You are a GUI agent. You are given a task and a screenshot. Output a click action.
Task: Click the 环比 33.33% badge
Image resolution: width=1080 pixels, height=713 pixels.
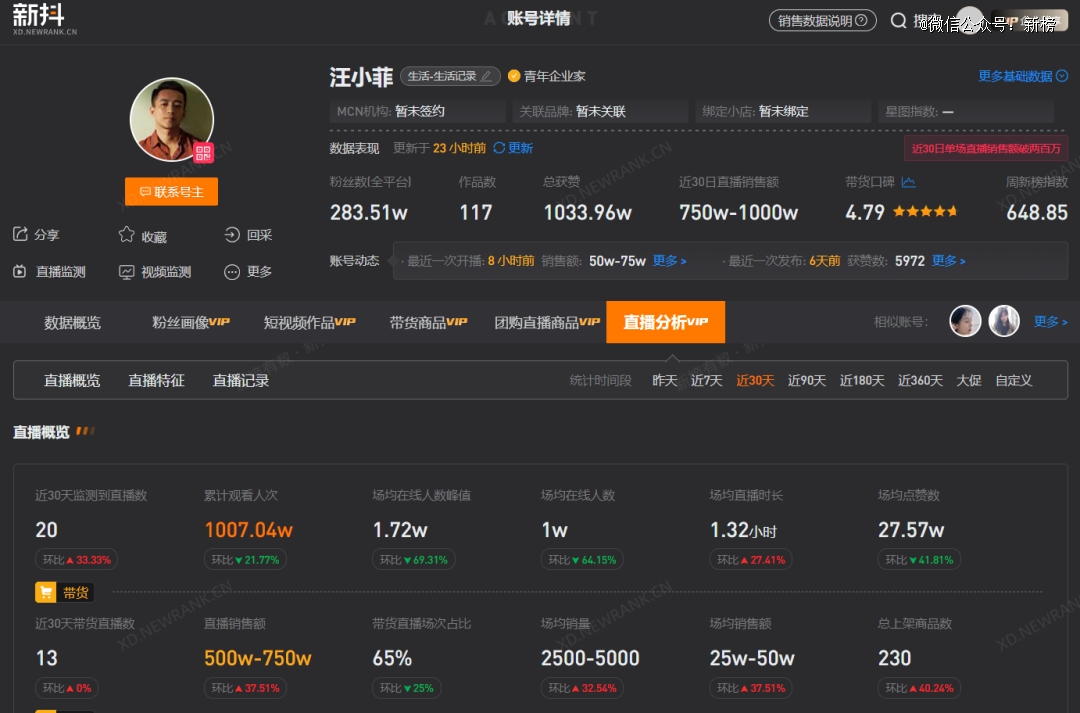76,560
